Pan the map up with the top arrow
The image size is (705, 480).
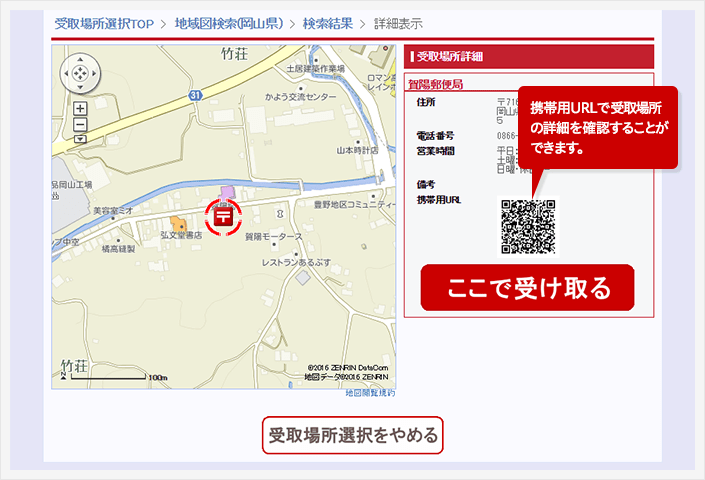coord(80,59)
